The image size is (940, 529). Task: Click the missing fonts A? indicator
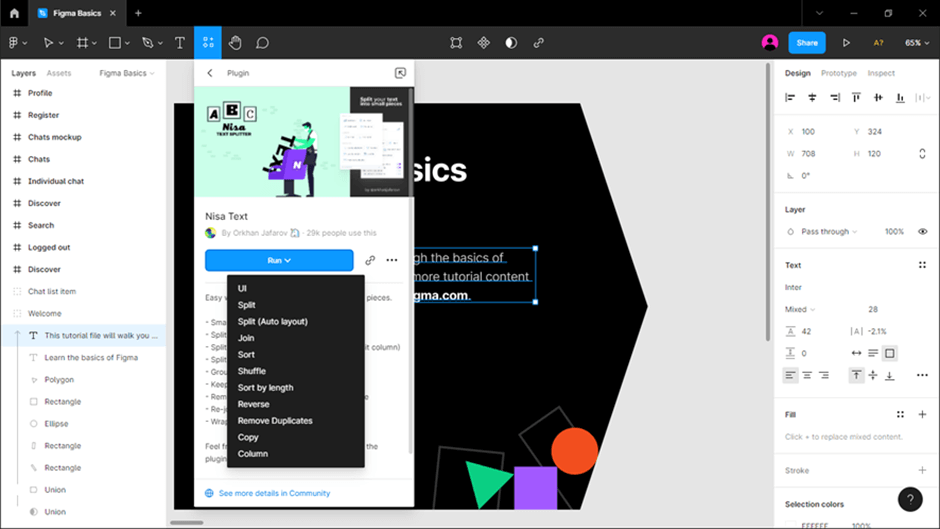click(878, 43)
